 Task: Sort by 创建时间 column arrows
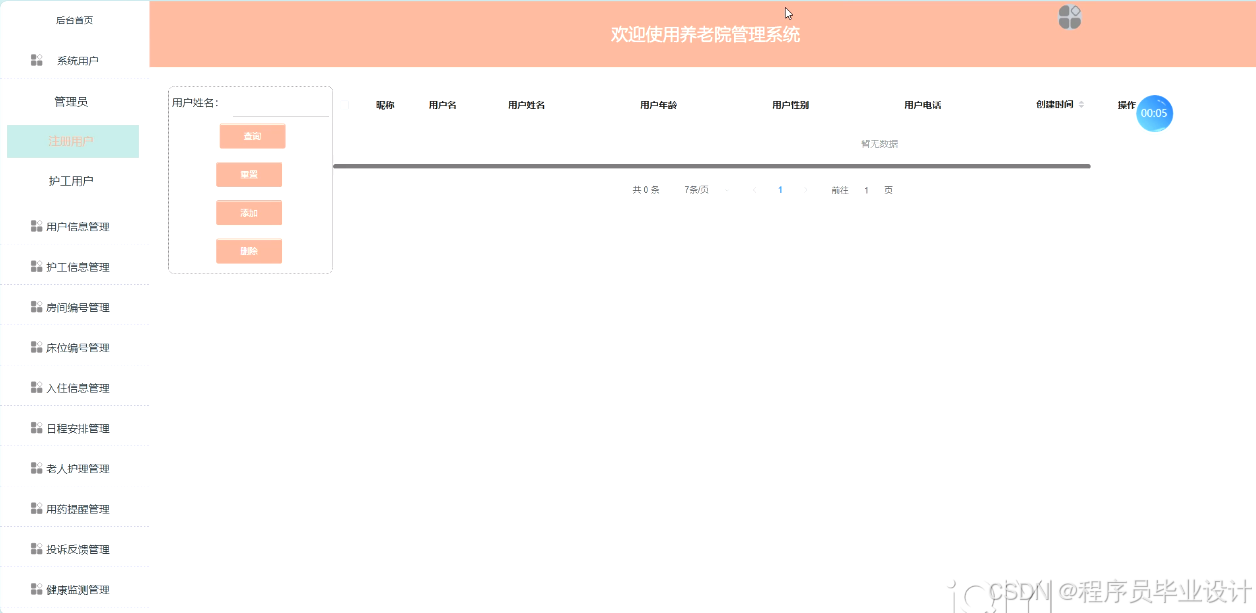[1081, 105]
